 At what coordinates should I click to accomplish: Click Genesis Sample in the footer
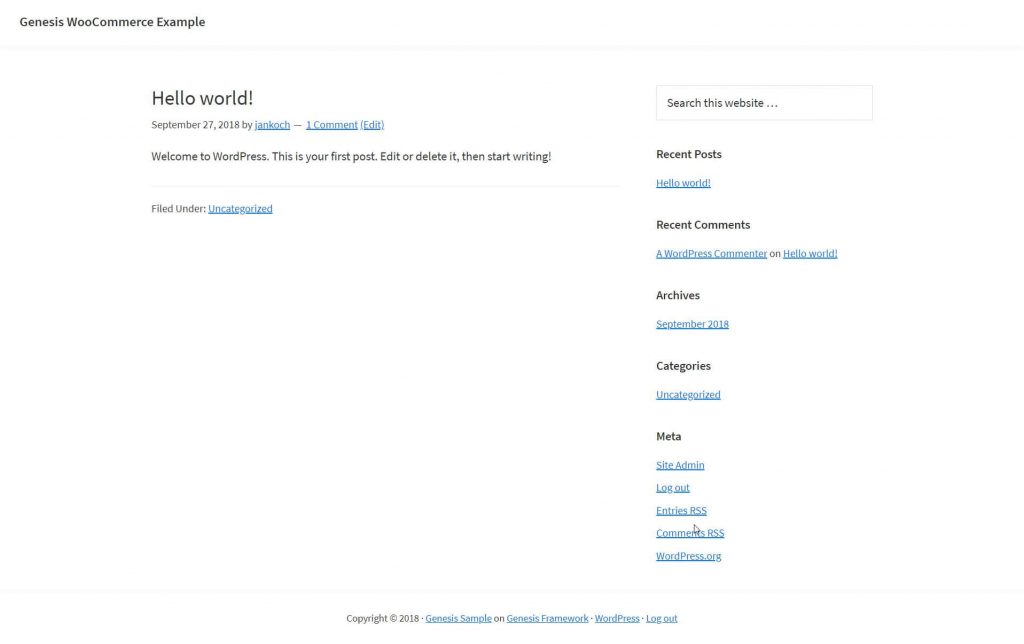pyautogui.click(x=458, y=619)
